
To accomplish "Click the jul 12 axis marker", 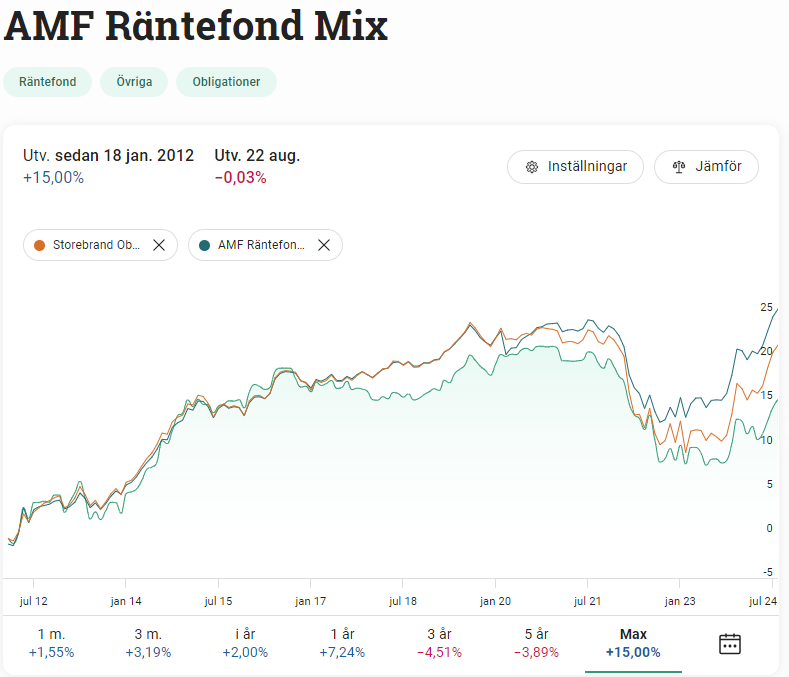I will (34, 601).
